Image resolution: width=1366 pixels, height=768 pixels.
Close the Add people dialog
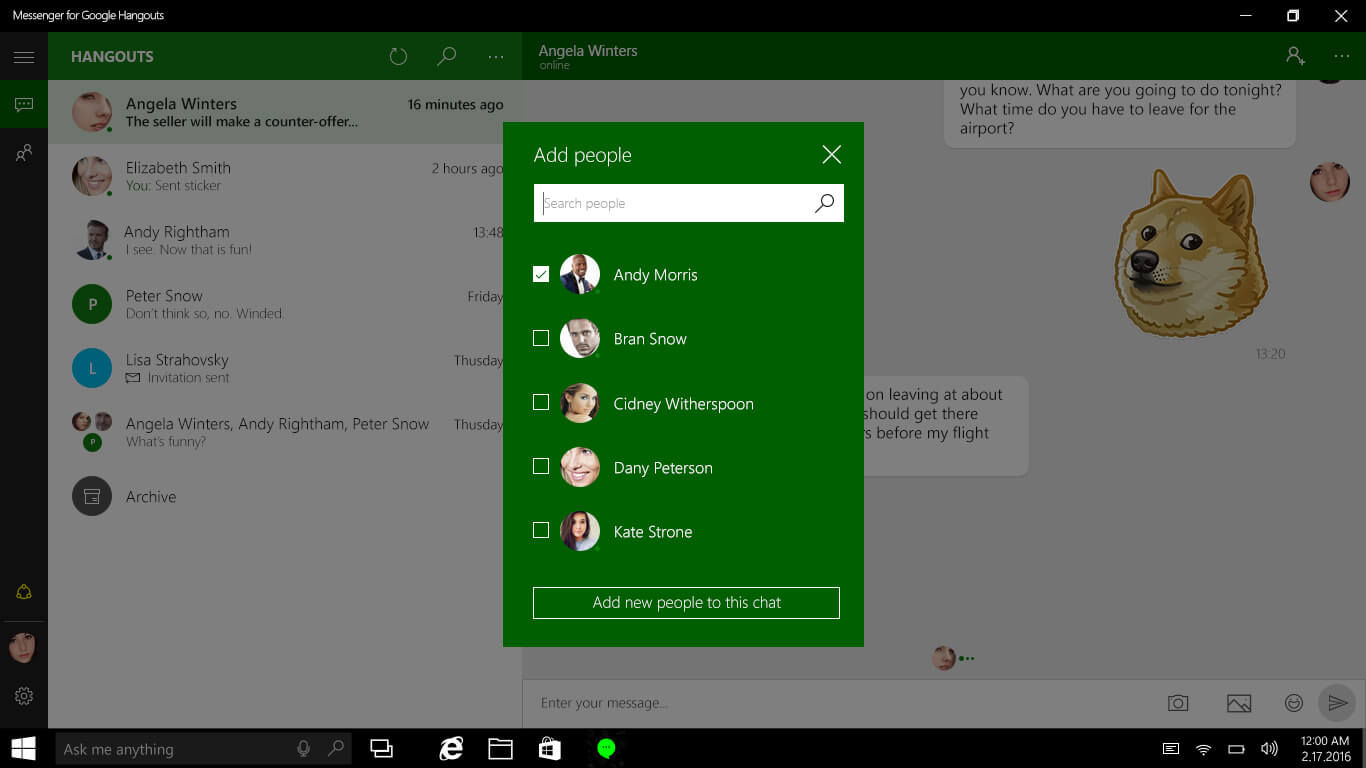831,154
